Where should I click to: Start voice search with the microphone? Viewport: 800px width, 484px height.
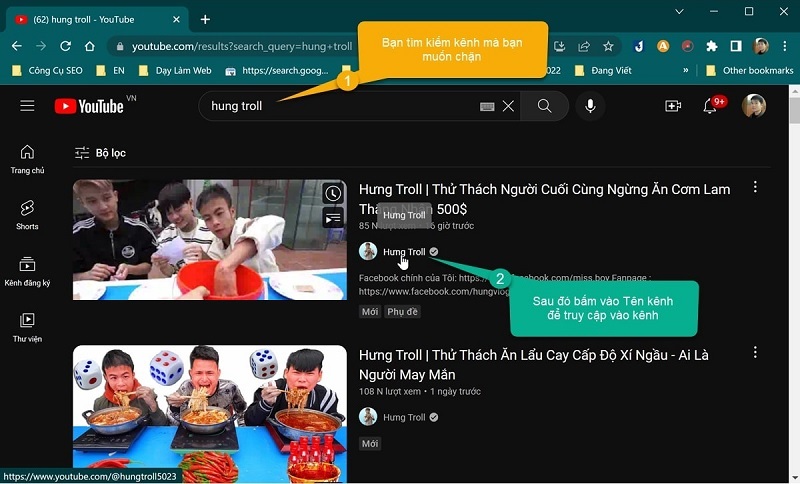coord(590,106)
